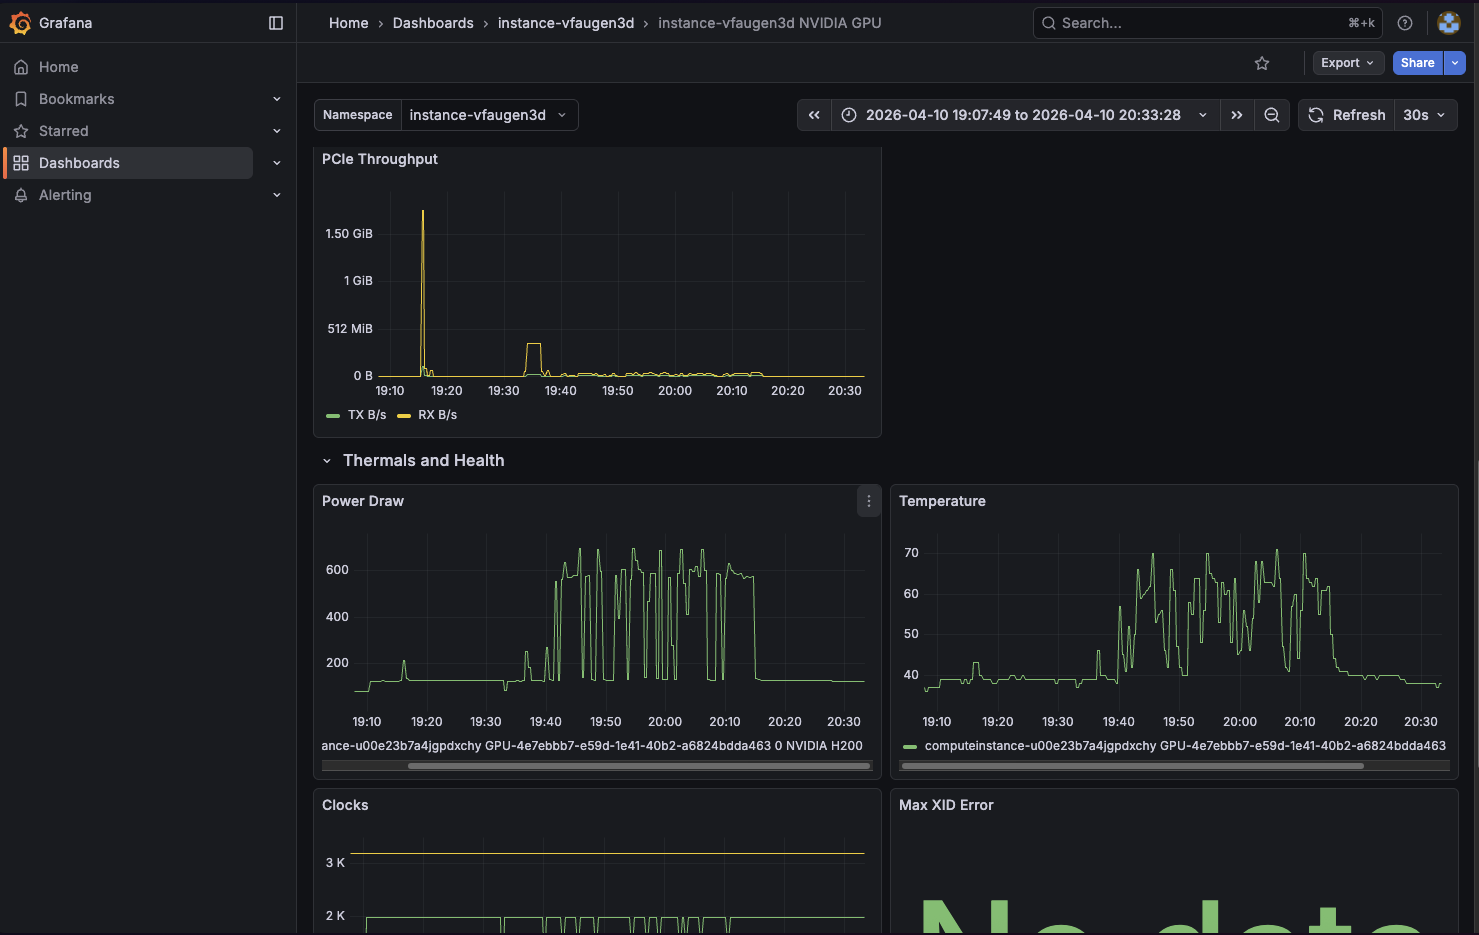Click the Refresh button
This screenshot has width=1479, height=935.
1345,115
